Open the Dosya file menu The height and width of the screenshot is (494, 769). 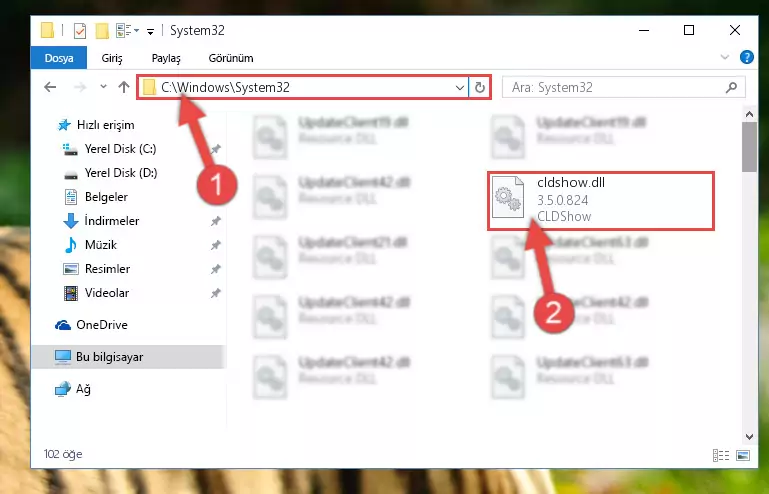tap(59, 58)
